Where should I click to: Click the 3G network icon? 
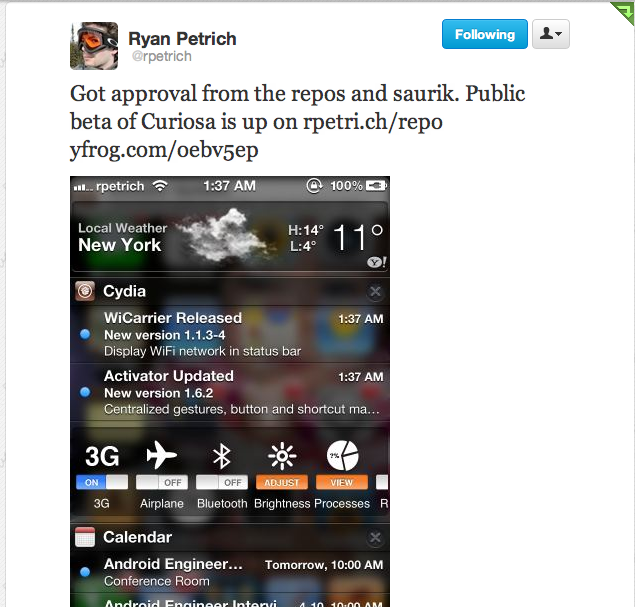coord(102,456)
